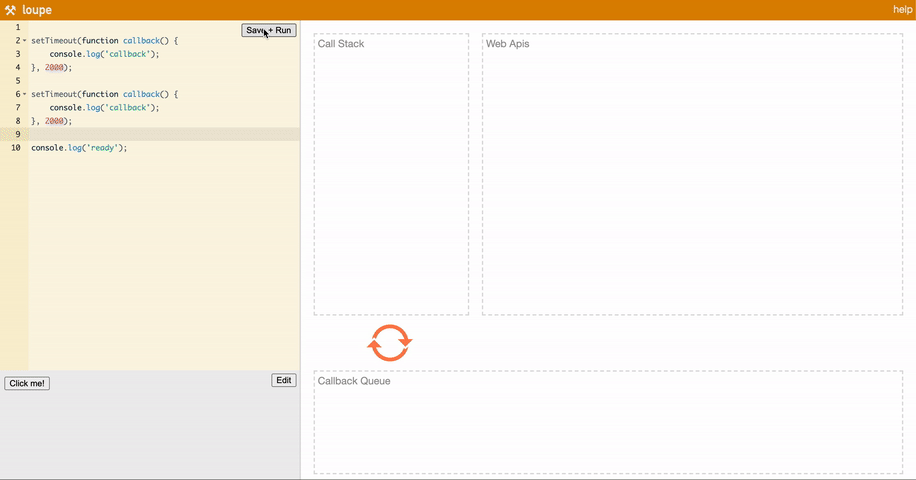Click the setTimeout call on line 6
Screen dimensions: 916x480
click(105, 95)
